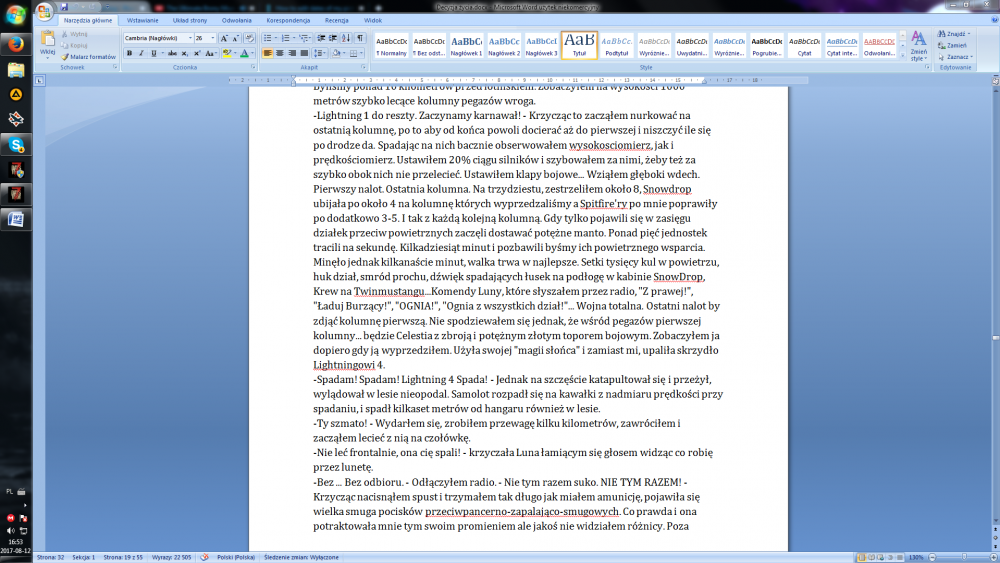
Task: Apply the Nagłówek 1 style
Action: 466,46
